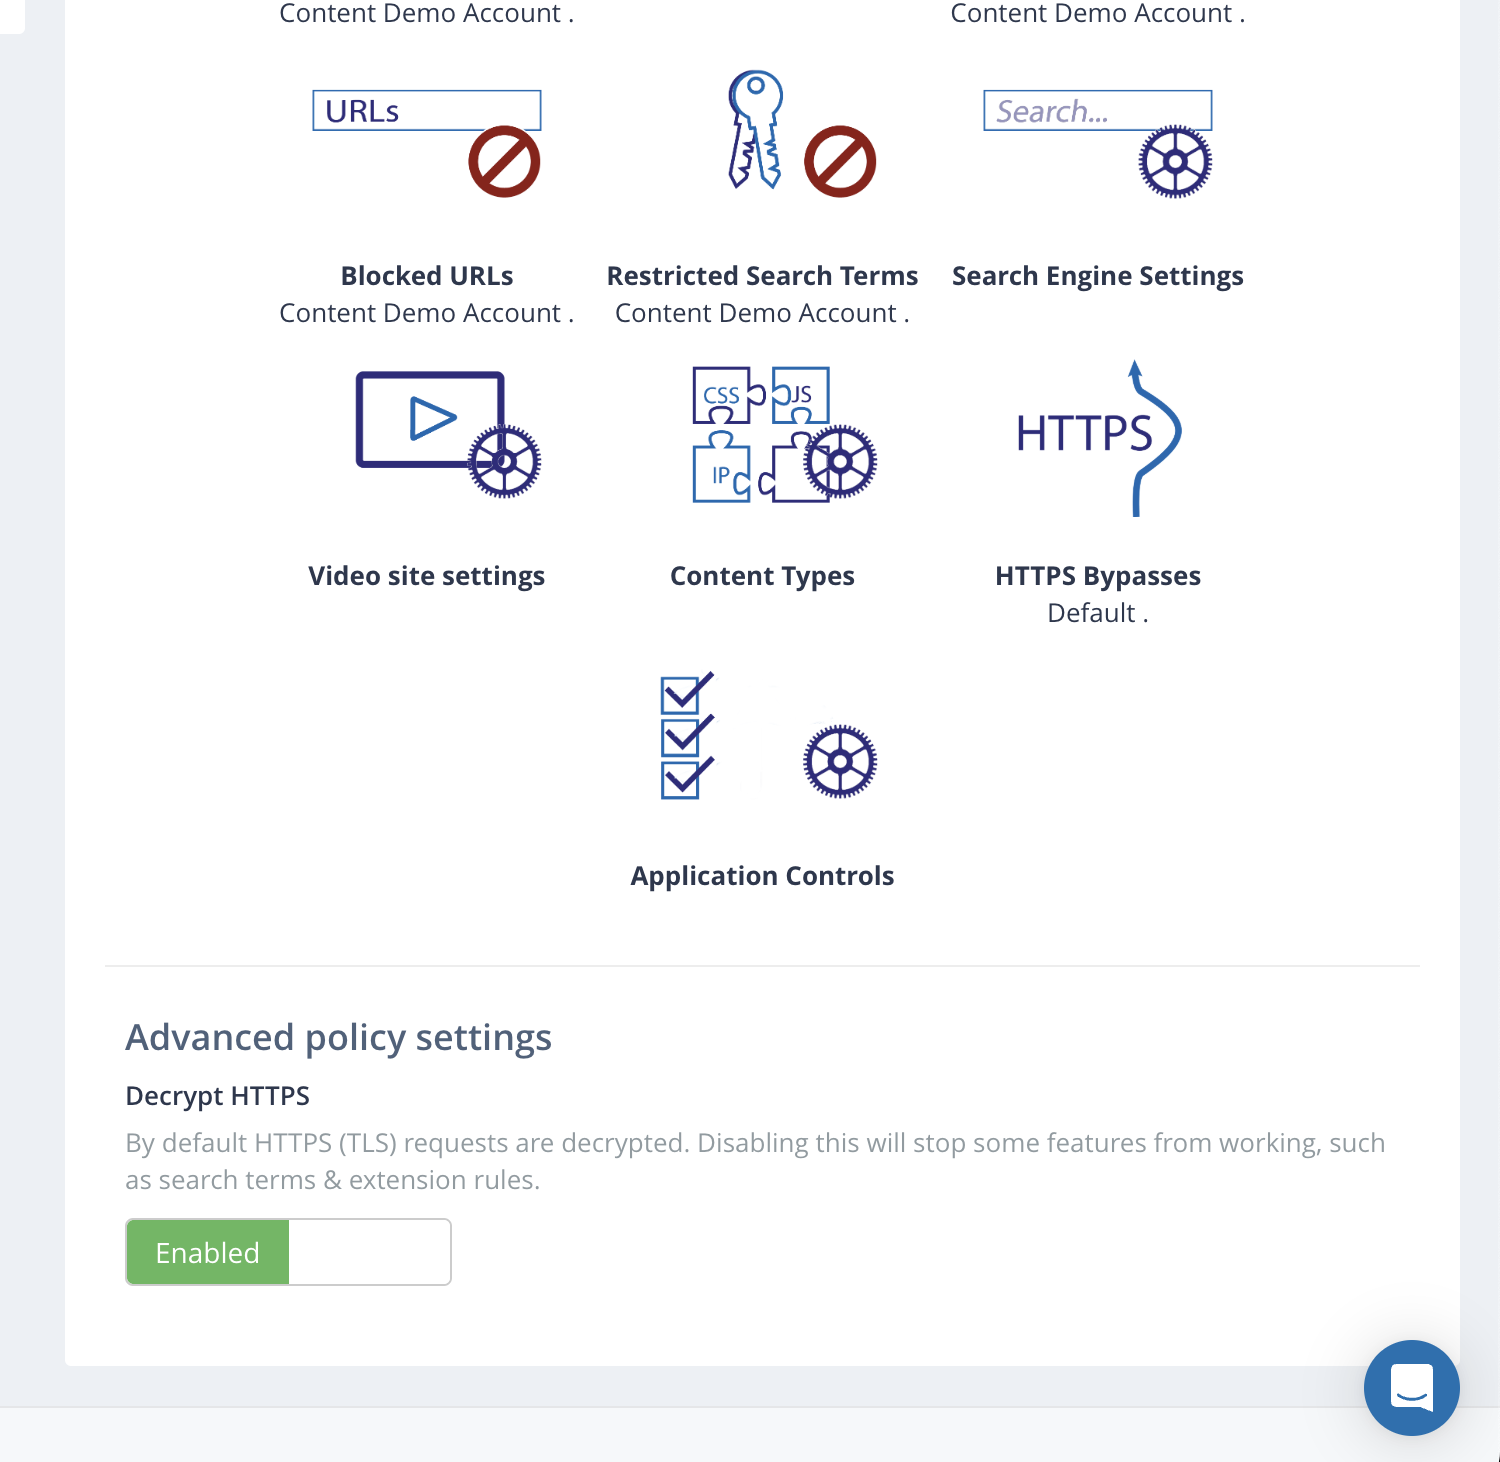The width and height of the screenshot is (1500, 1462).
Task: Open the chat support bubble
Action: tap(1411, 1387)
